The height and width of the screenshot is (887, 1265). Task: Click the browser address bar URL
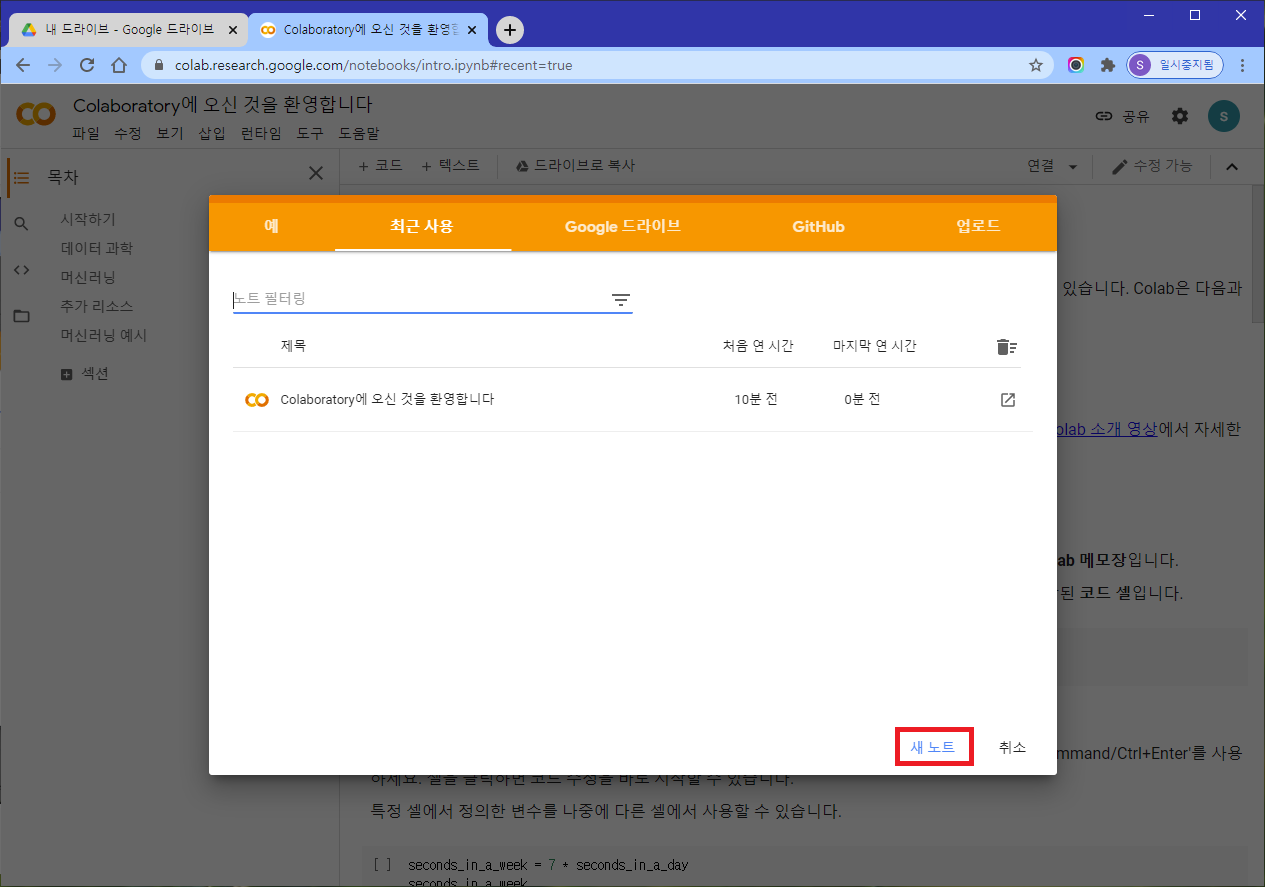coord(374,65)
